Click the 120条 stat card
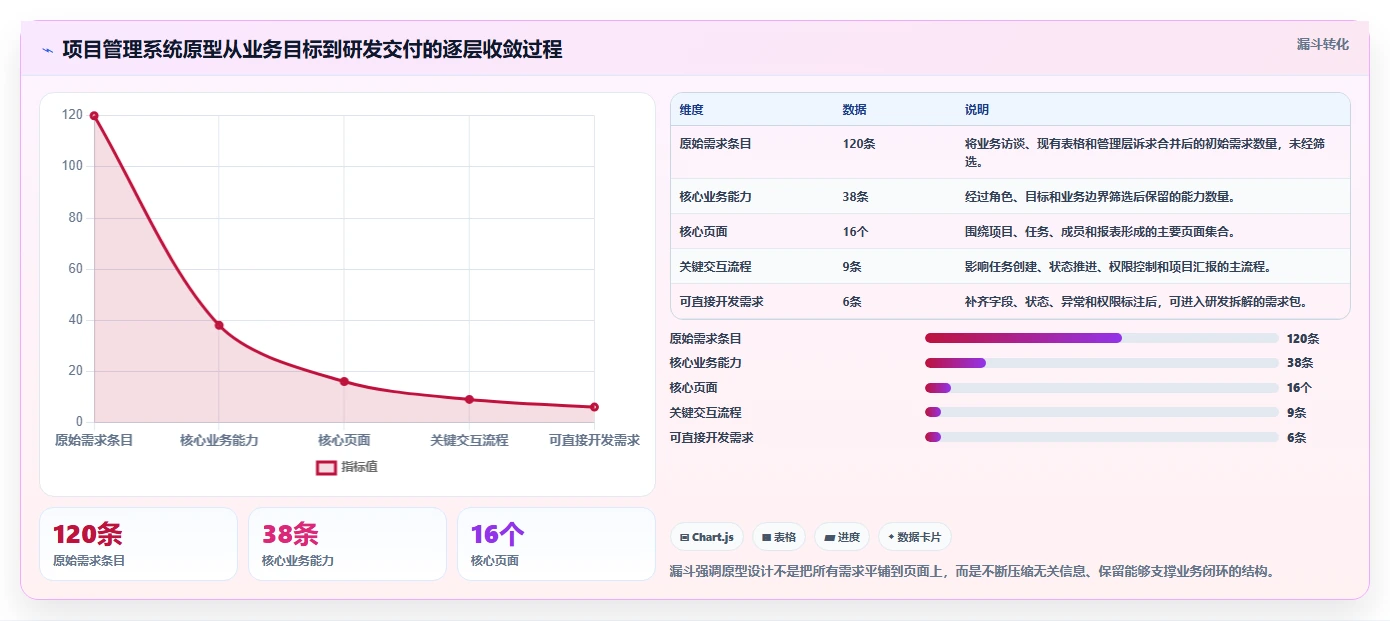Image resolution: width=1390 pixels, height=621 pixels. tap(138, 544)
